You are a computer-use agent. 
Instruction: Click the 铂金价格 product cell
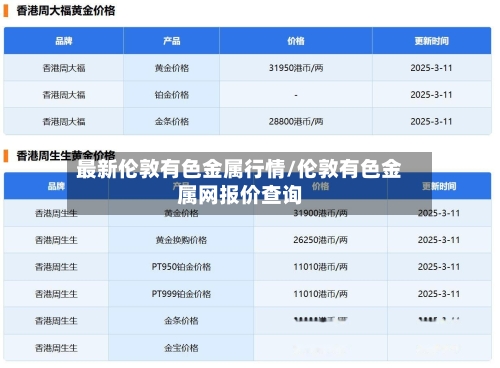172,95
